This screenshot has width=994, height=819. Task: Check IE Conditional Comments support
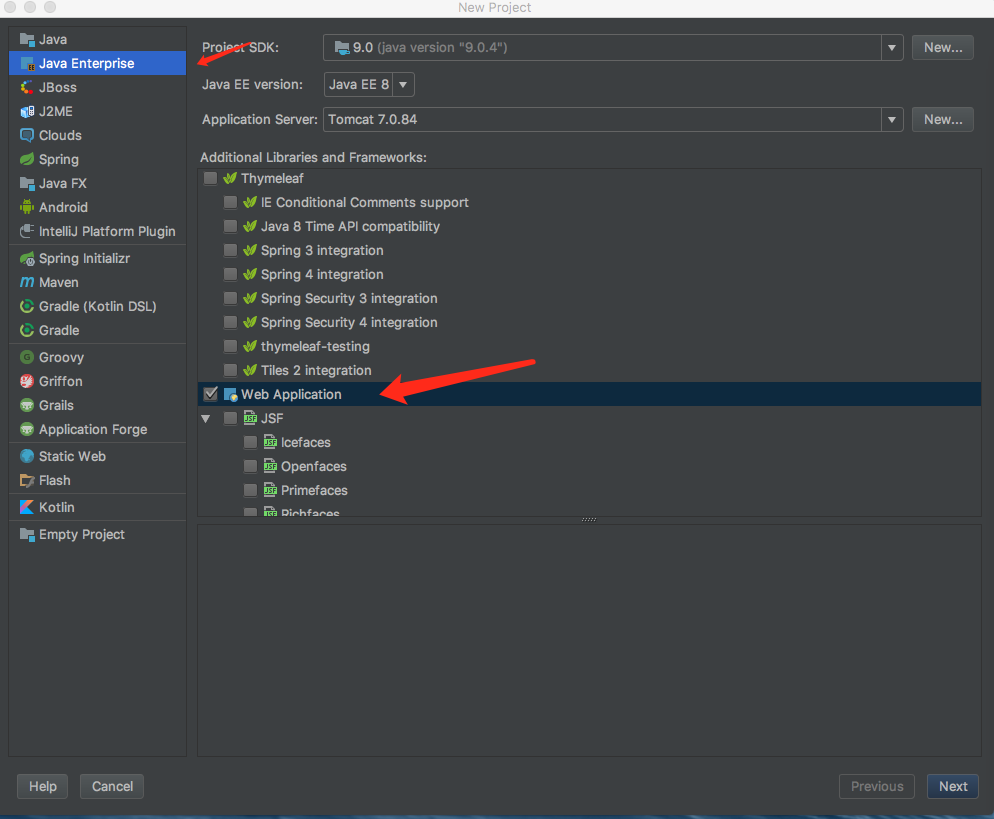tap(231, 202)
